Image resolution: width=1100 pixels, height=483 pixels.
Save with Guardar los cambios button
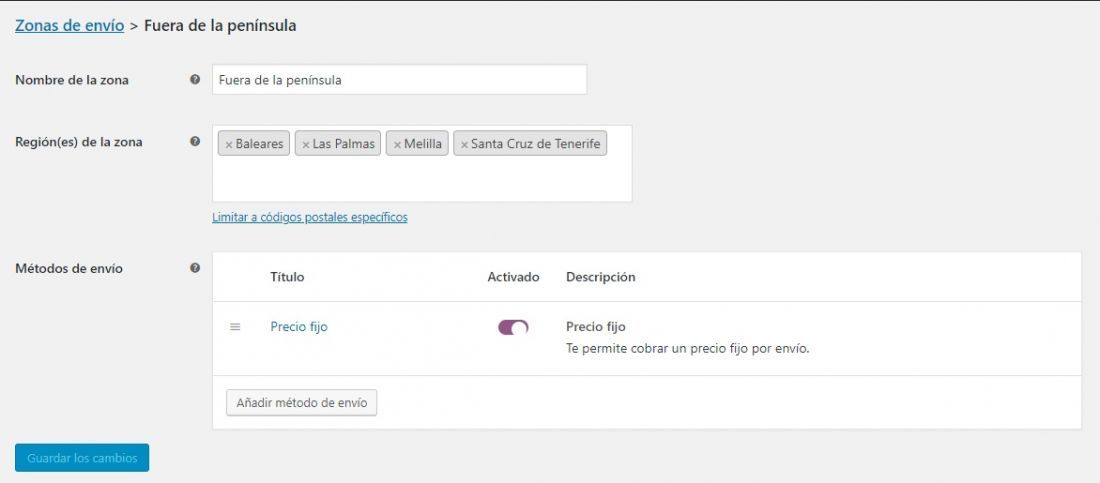pos(82,458)
